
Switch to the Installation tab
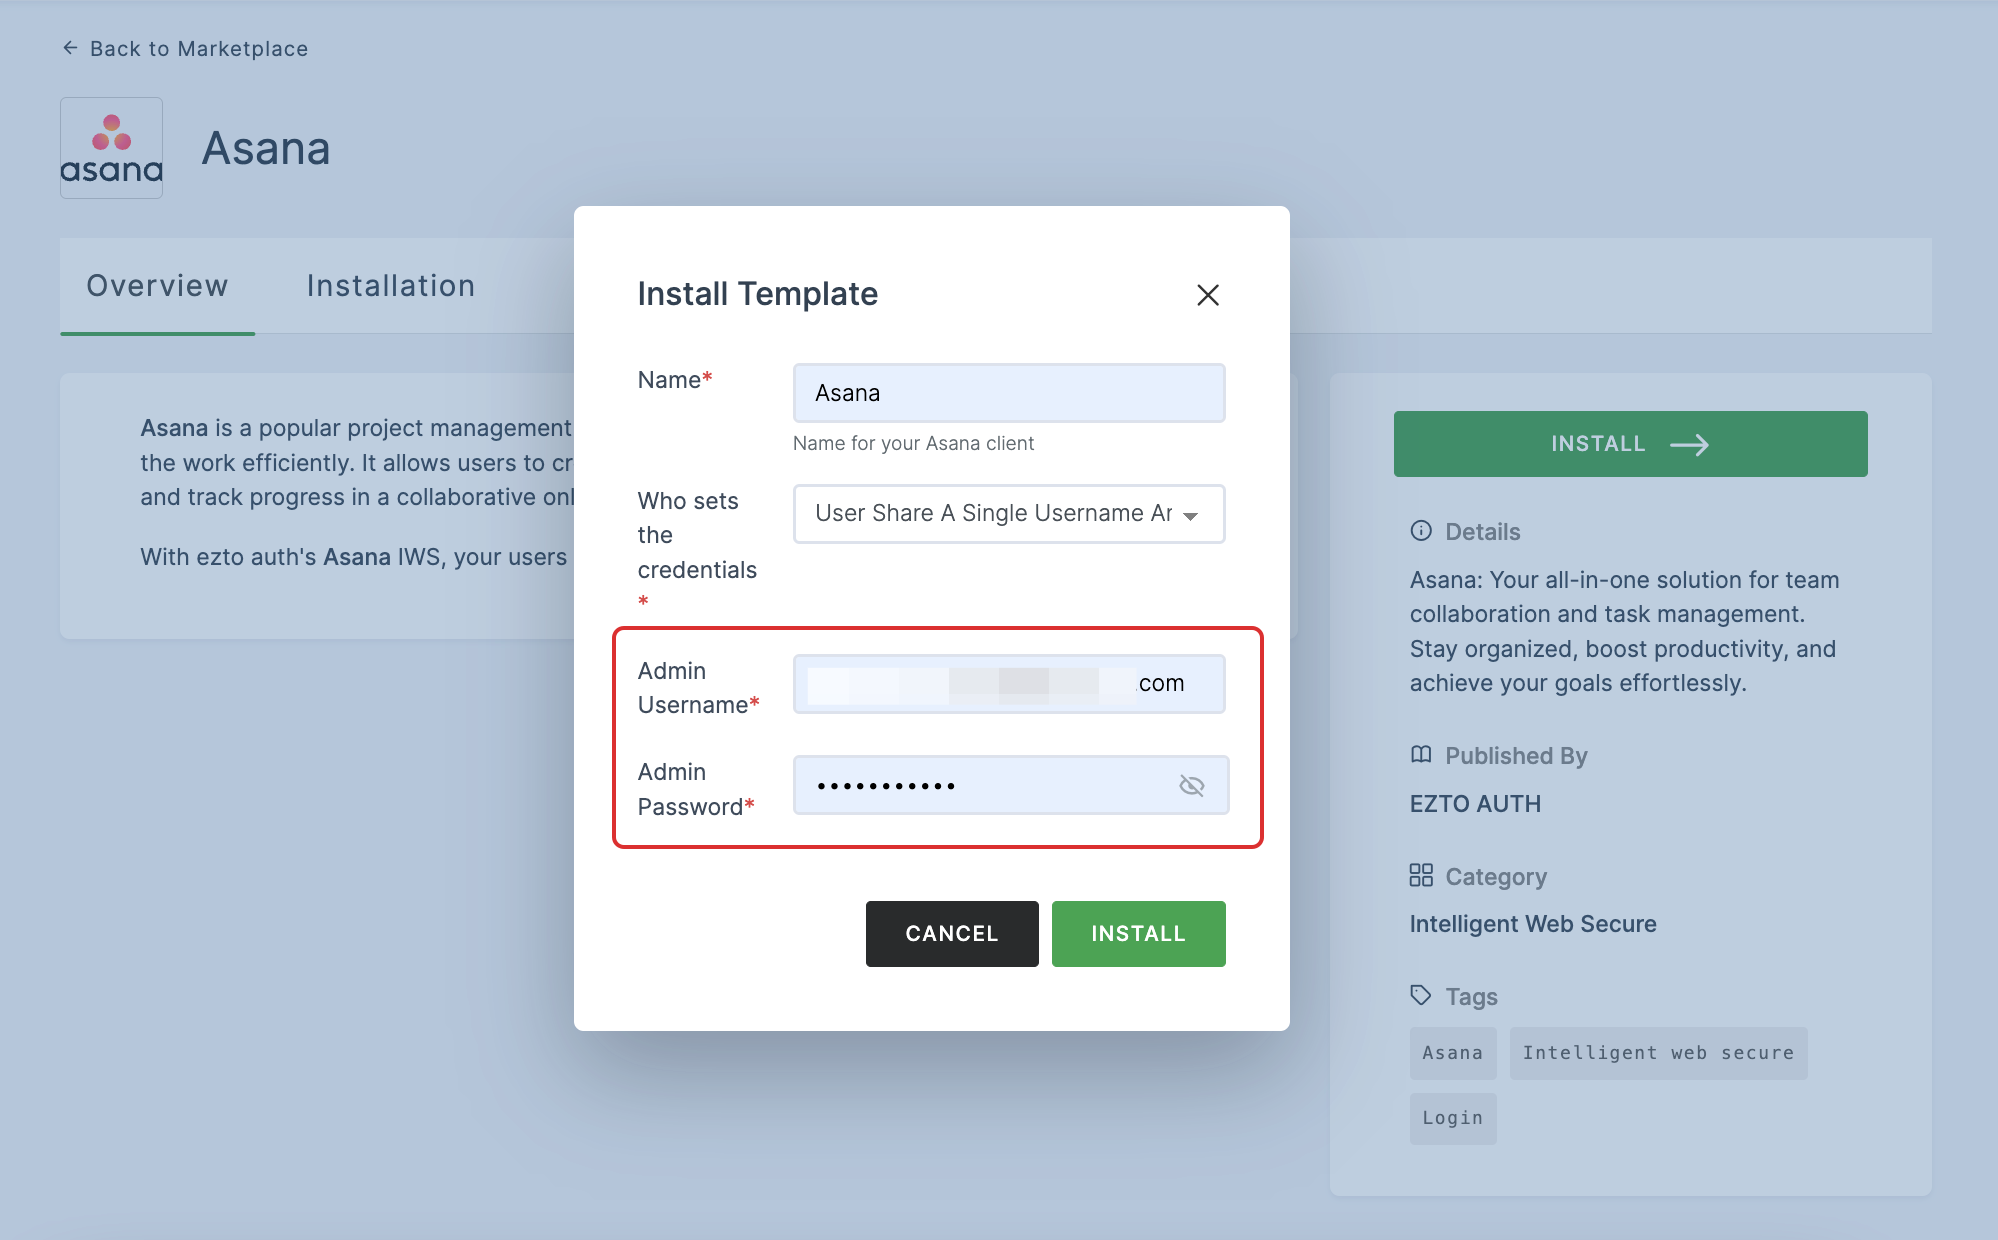390,284
